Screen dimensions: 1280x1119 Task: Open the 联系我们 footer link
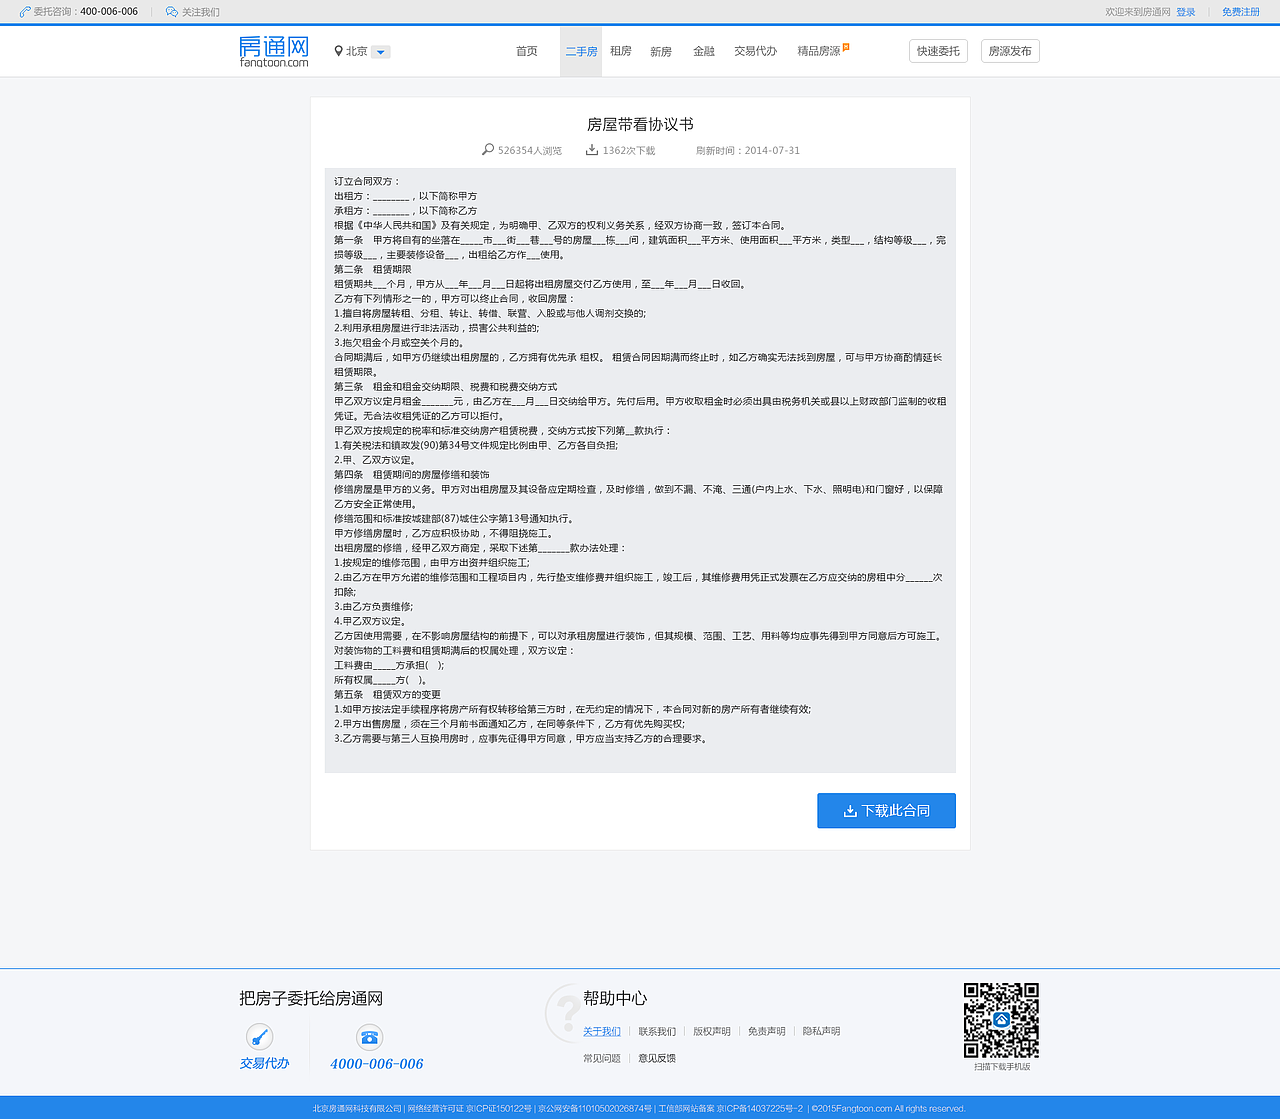pyautogui.click(x=657, y=1031)
